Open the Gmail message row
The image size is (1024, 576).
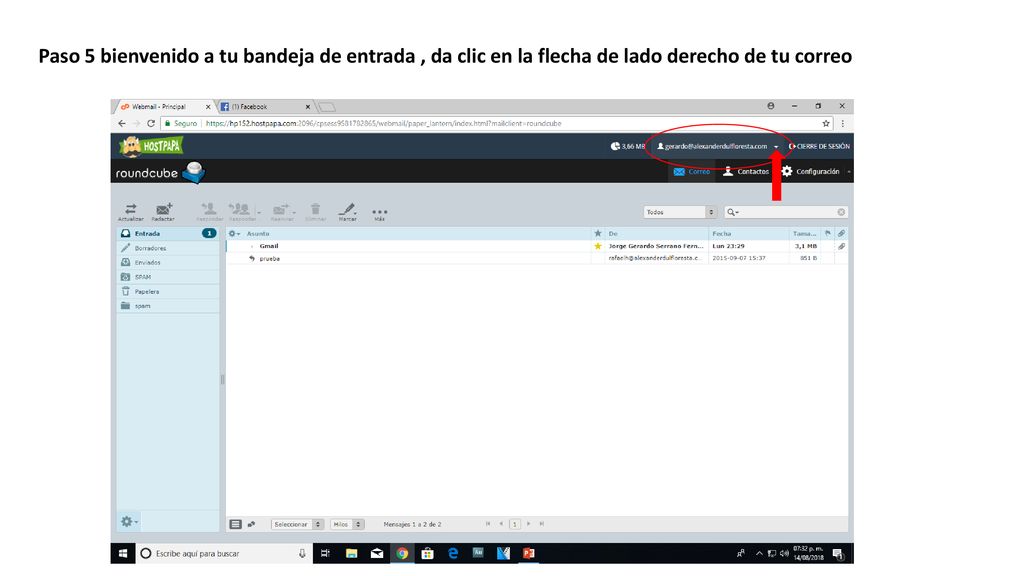click(537, 246)
